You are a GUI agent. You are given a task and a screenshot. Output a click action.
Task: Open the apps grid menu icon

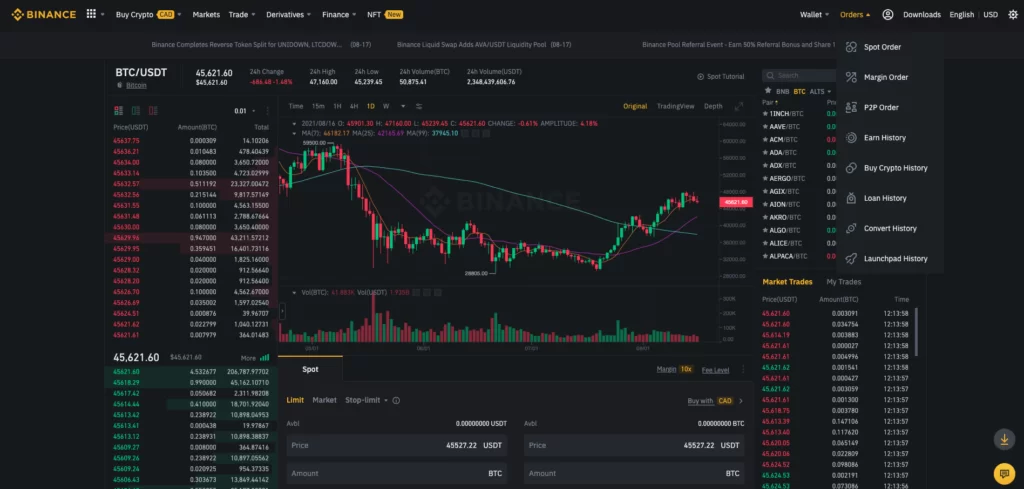coord(91,14)
